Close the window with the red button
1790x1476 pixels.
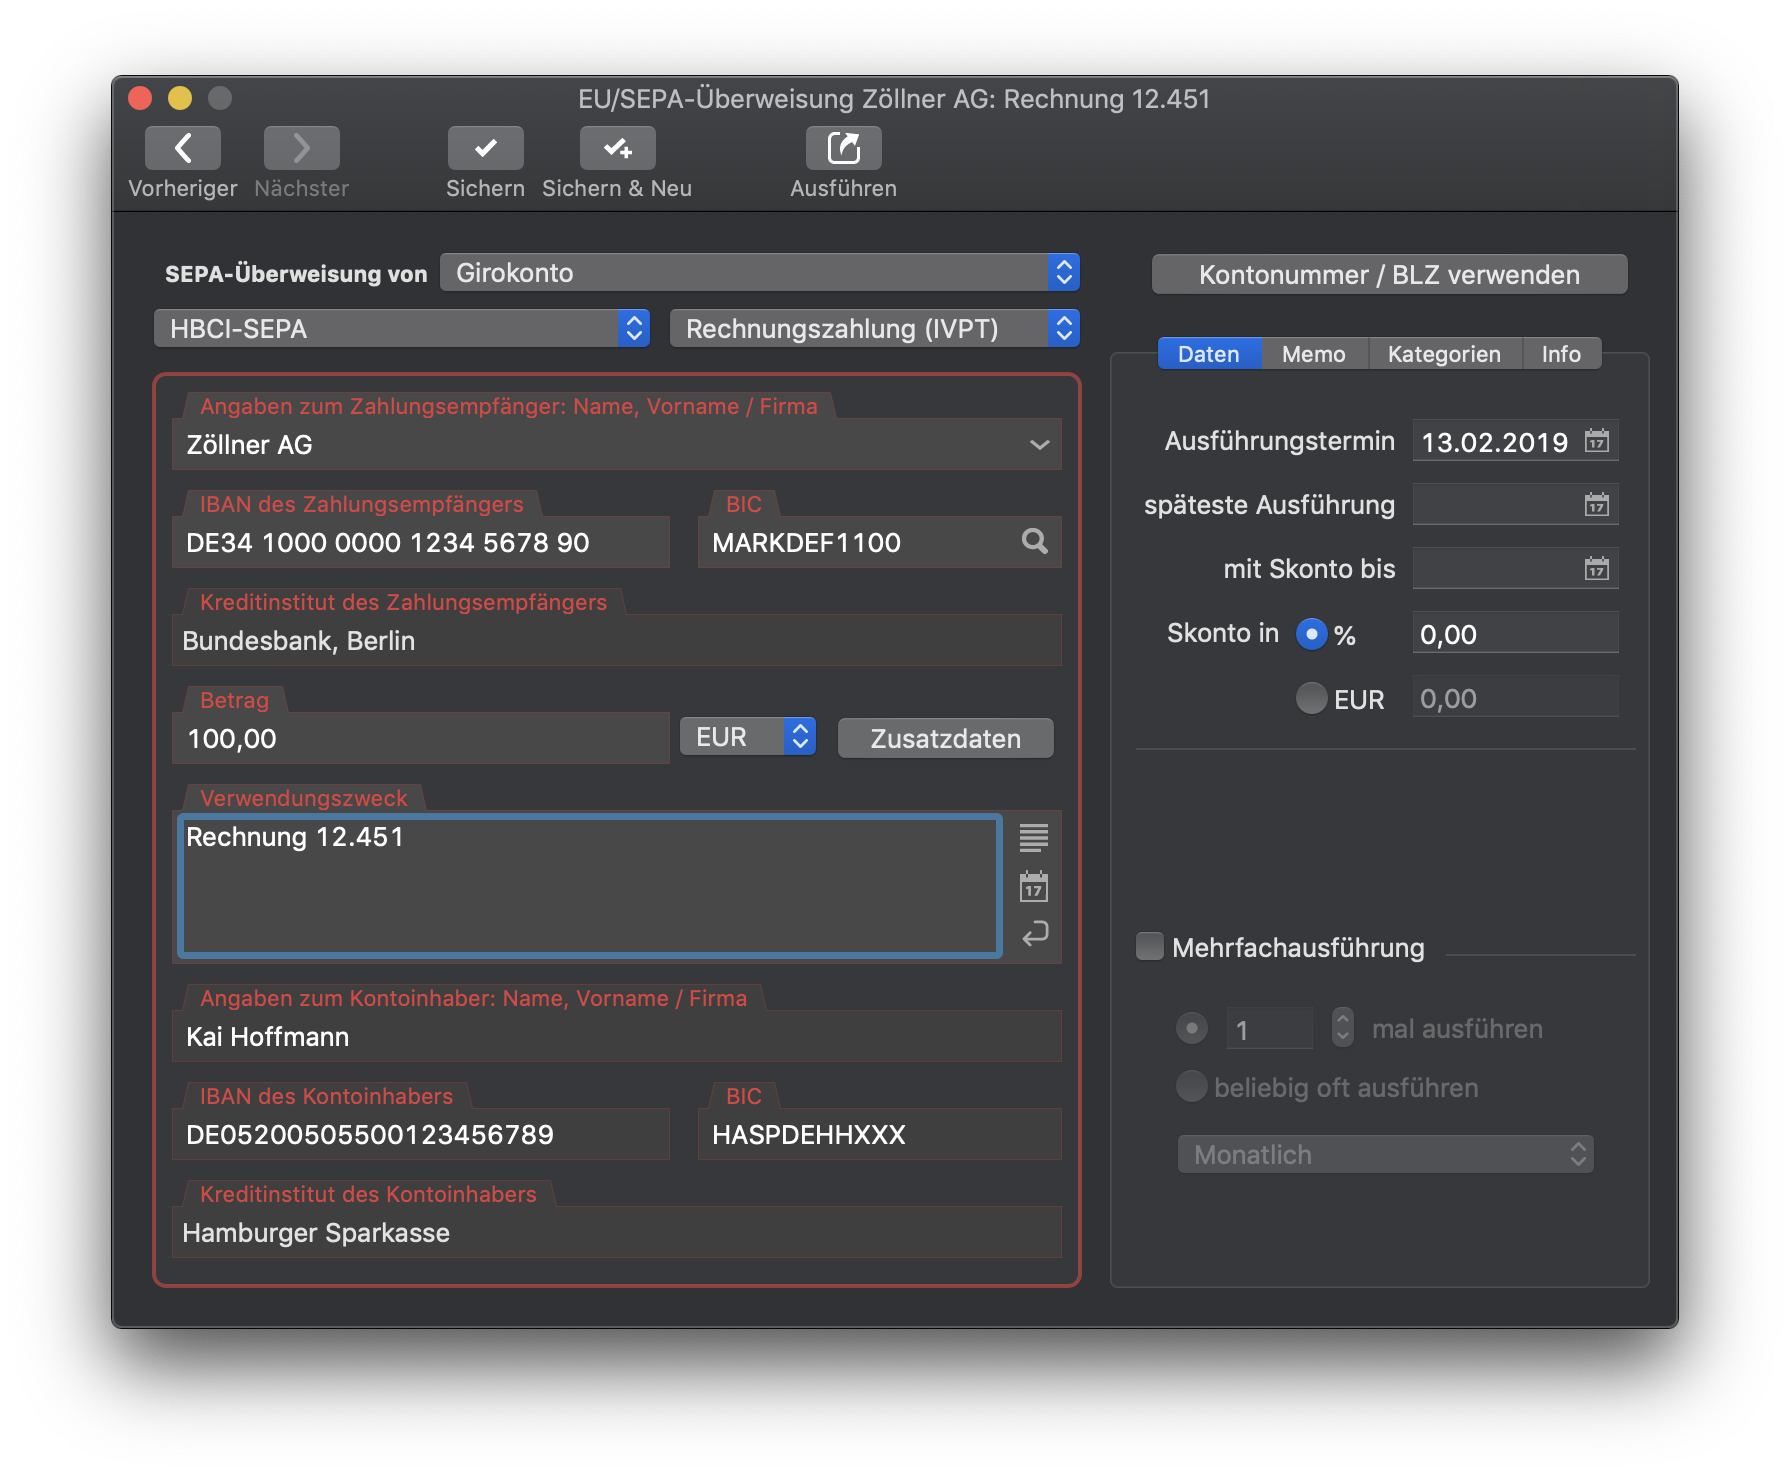point(140,98)
